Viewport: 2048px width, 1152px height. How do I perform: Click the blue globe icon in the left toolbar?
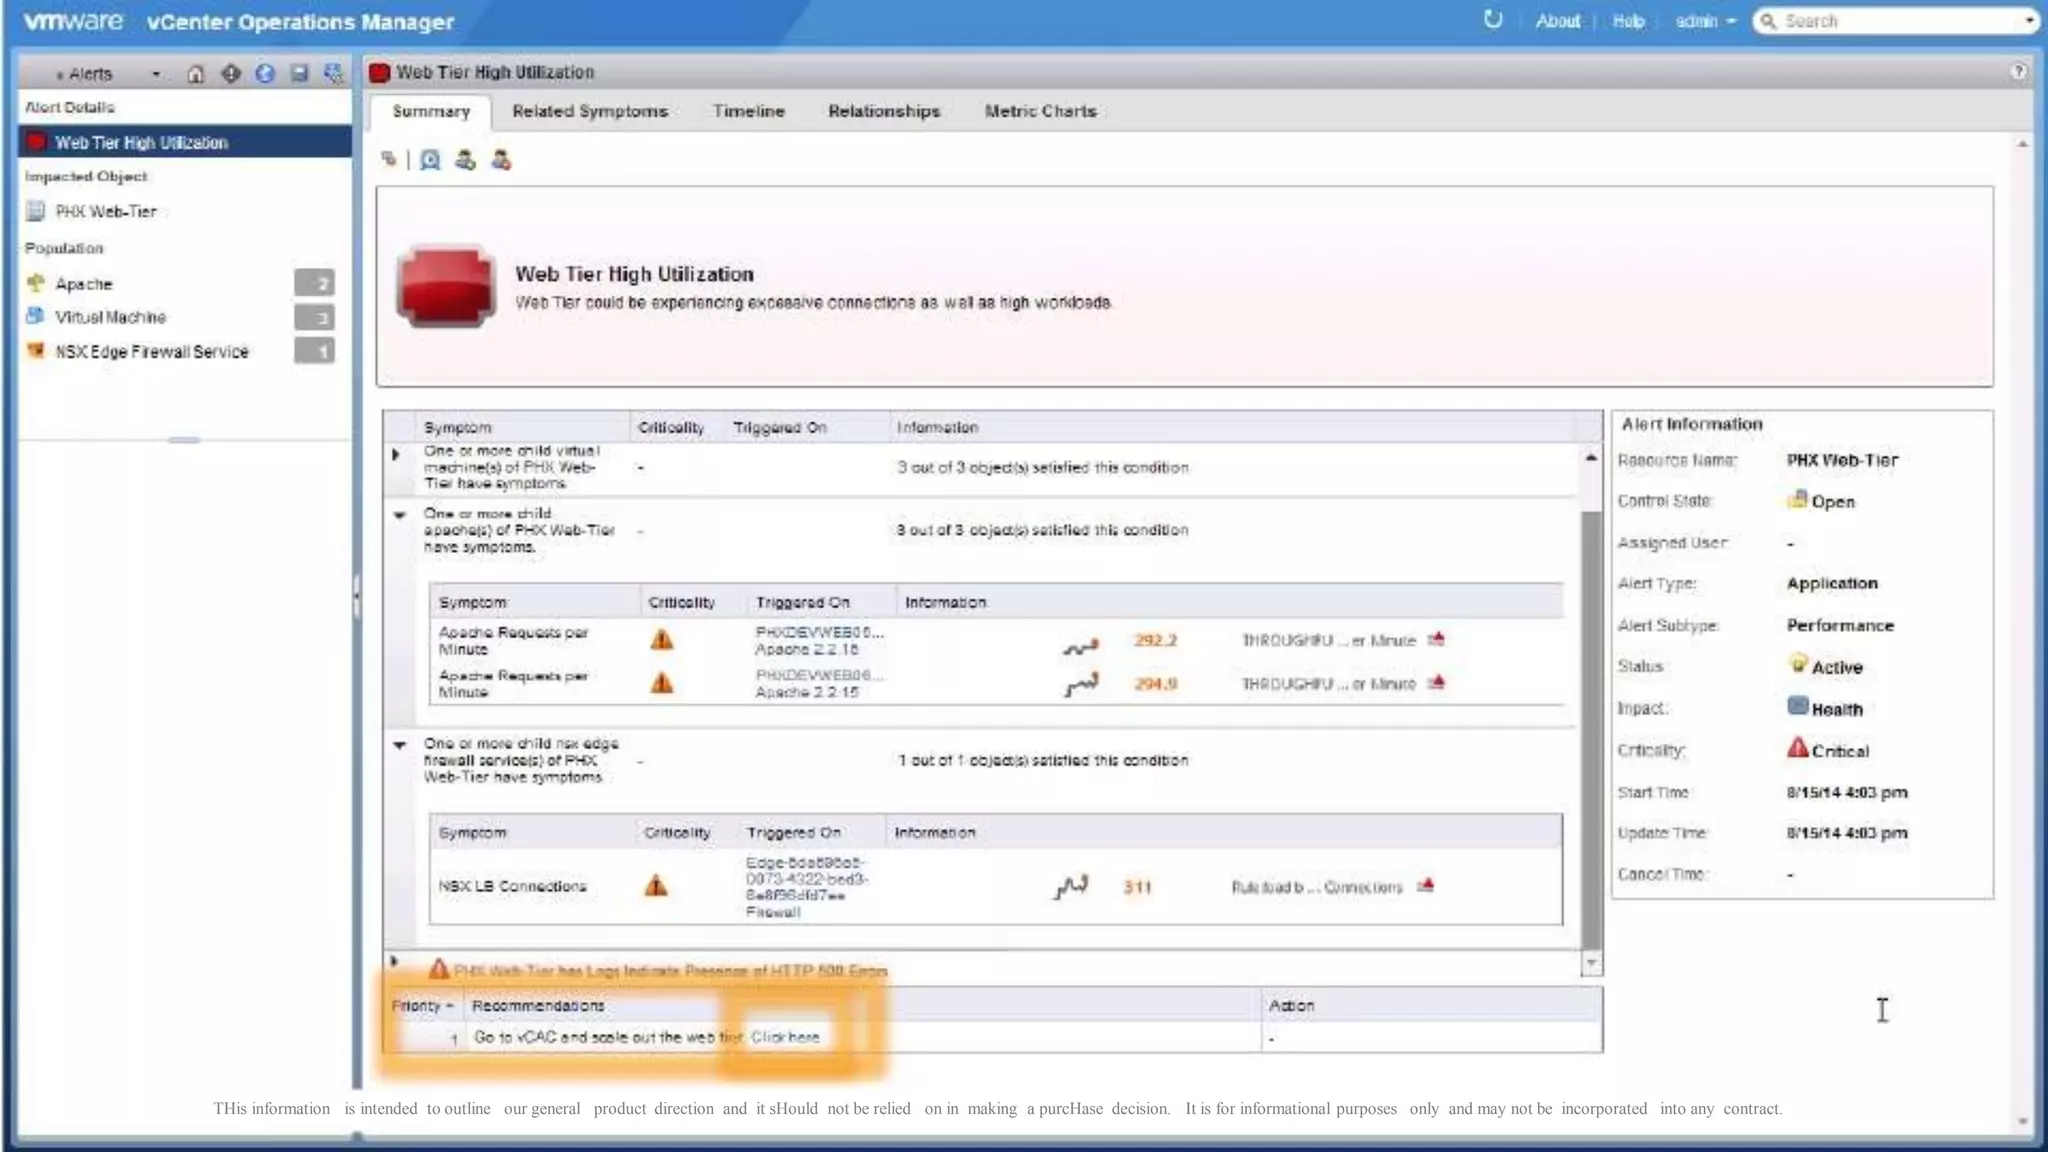point(265,74)
